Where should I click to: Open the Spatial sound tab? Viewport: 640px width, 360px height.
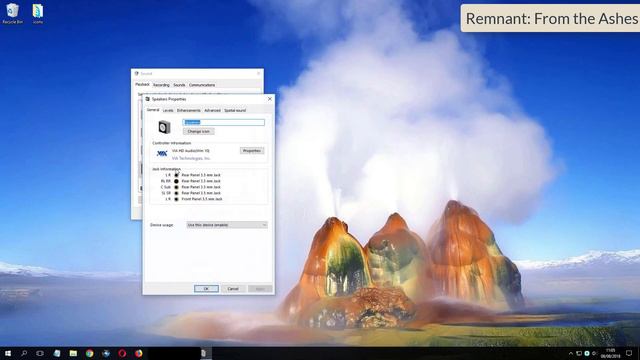(235, 110)
